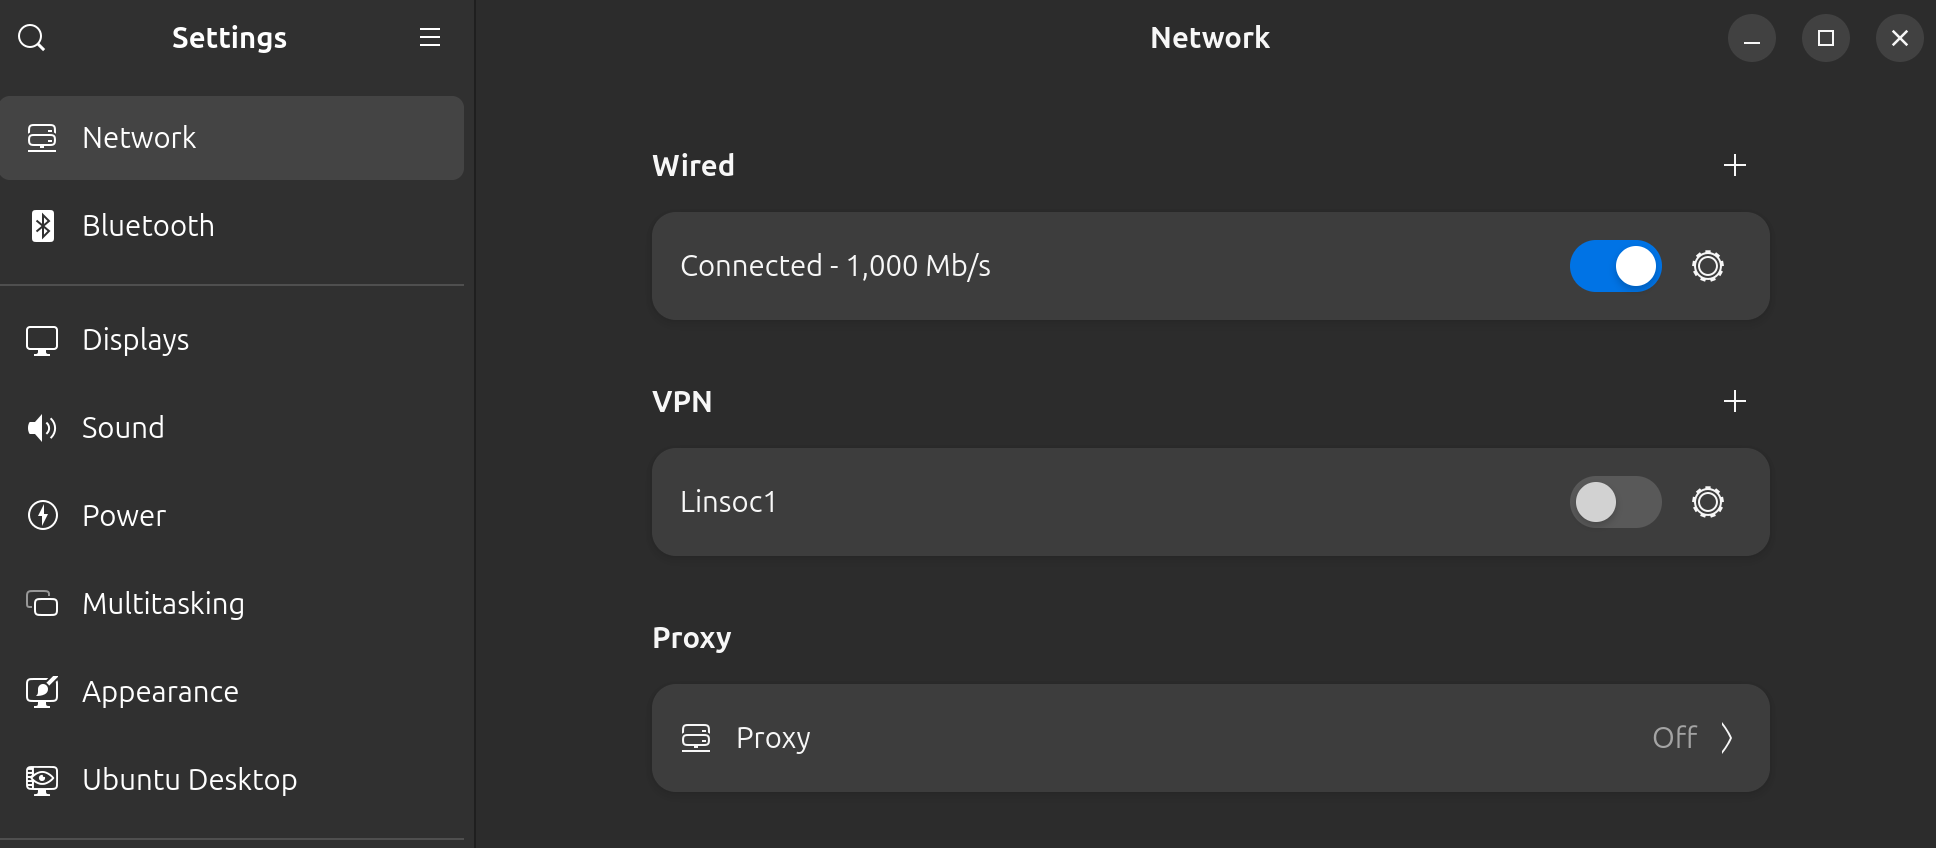This screenshot has width=1936, height=848.
Task: Open the Appearance settings section
Action: (160, 691)
